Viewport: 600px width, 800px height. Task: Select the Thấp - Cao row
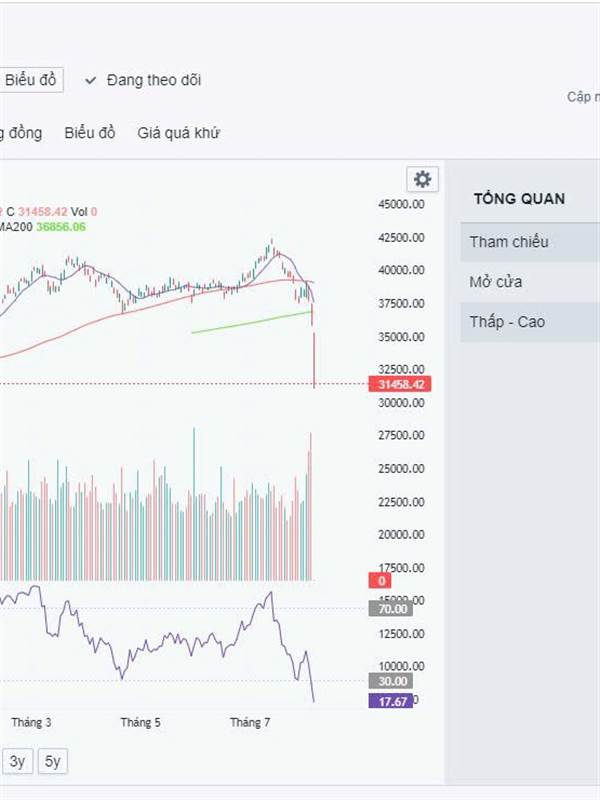coord(507,322)
